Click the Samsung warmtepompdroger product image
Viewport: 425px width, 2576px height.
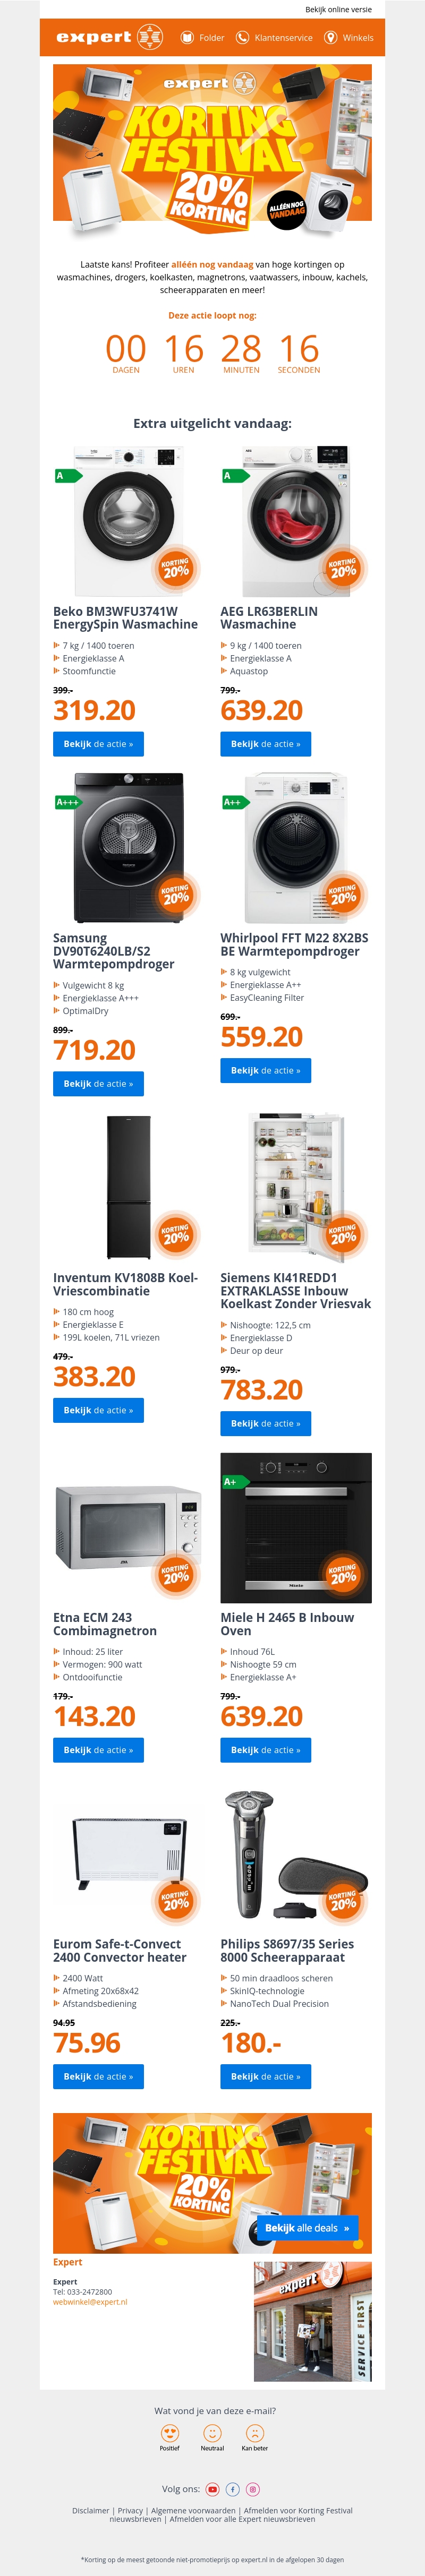click(x=128, y=848)
